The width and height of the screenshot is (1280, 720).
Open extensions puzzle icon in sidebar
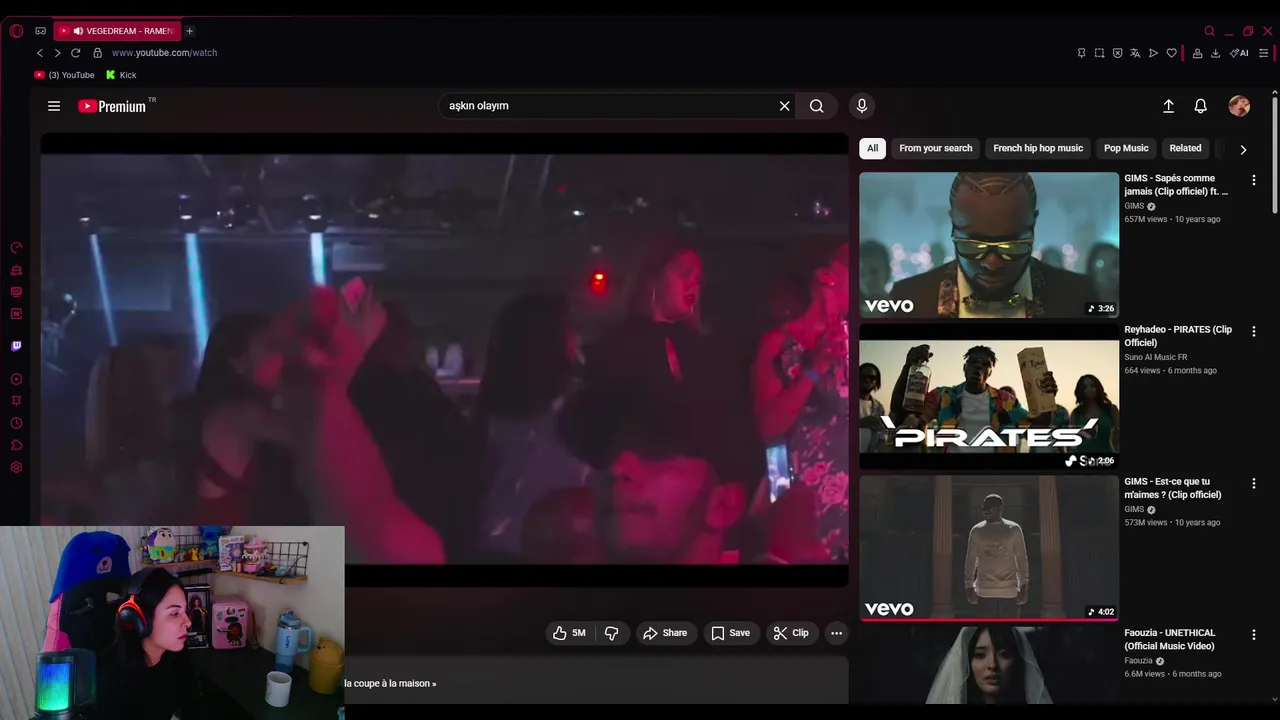16,445
